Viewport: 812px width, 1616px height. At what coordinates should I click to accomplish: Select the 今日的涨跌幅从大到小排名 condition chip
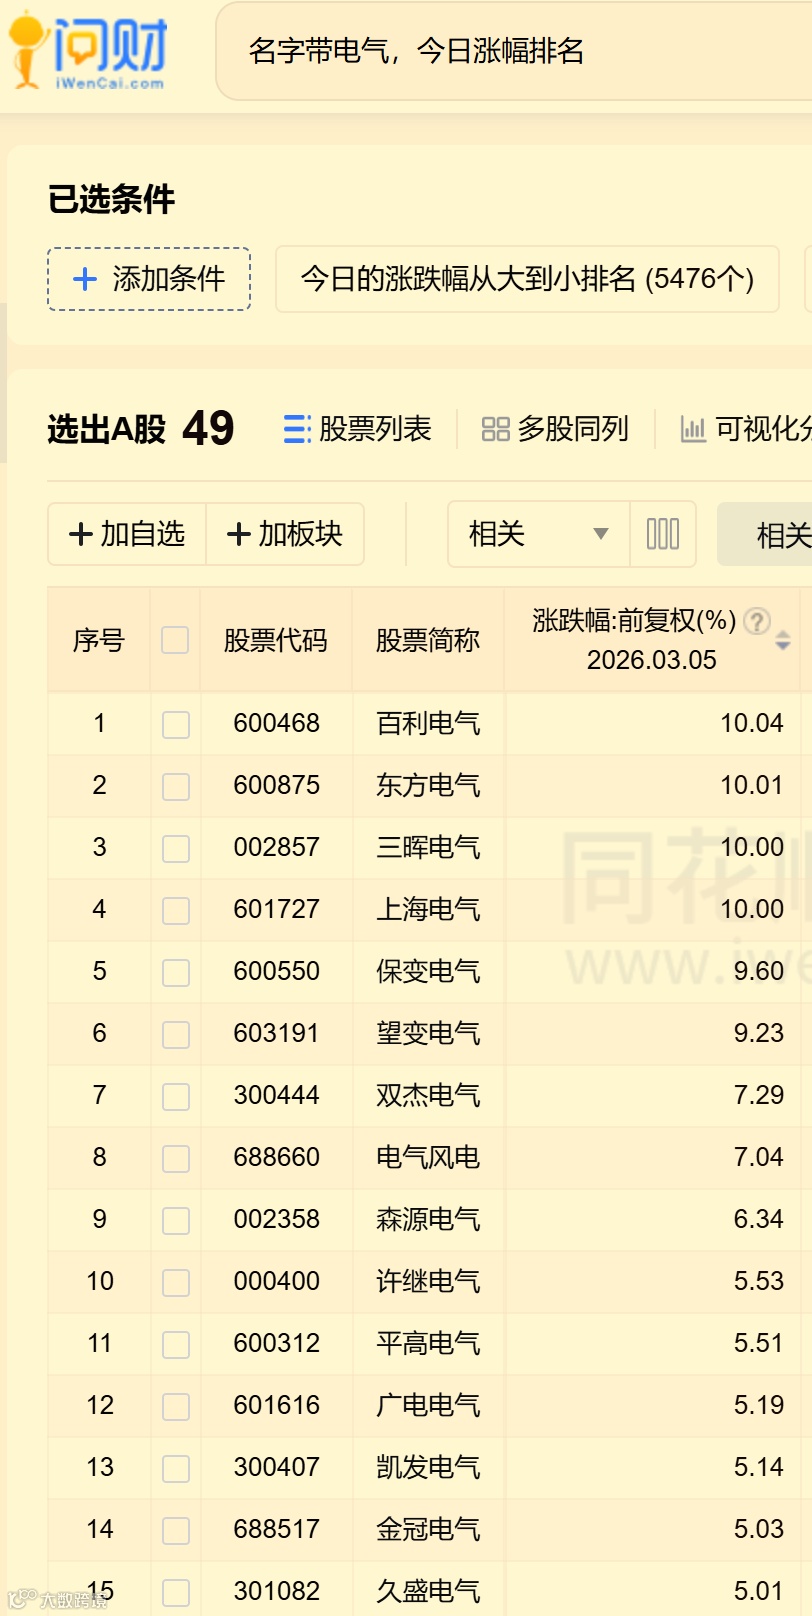pos(527,279)
